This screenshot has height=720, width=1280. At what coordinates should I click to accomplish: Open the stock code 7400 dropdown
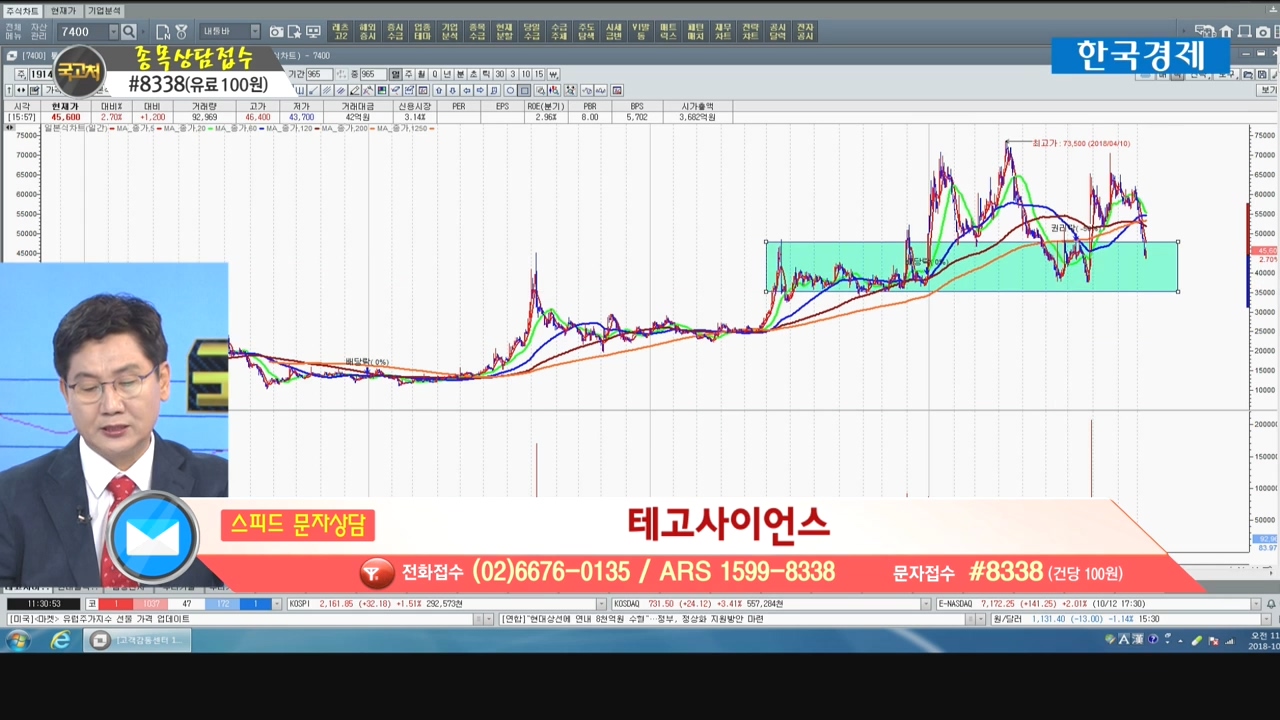pos(112,32)
